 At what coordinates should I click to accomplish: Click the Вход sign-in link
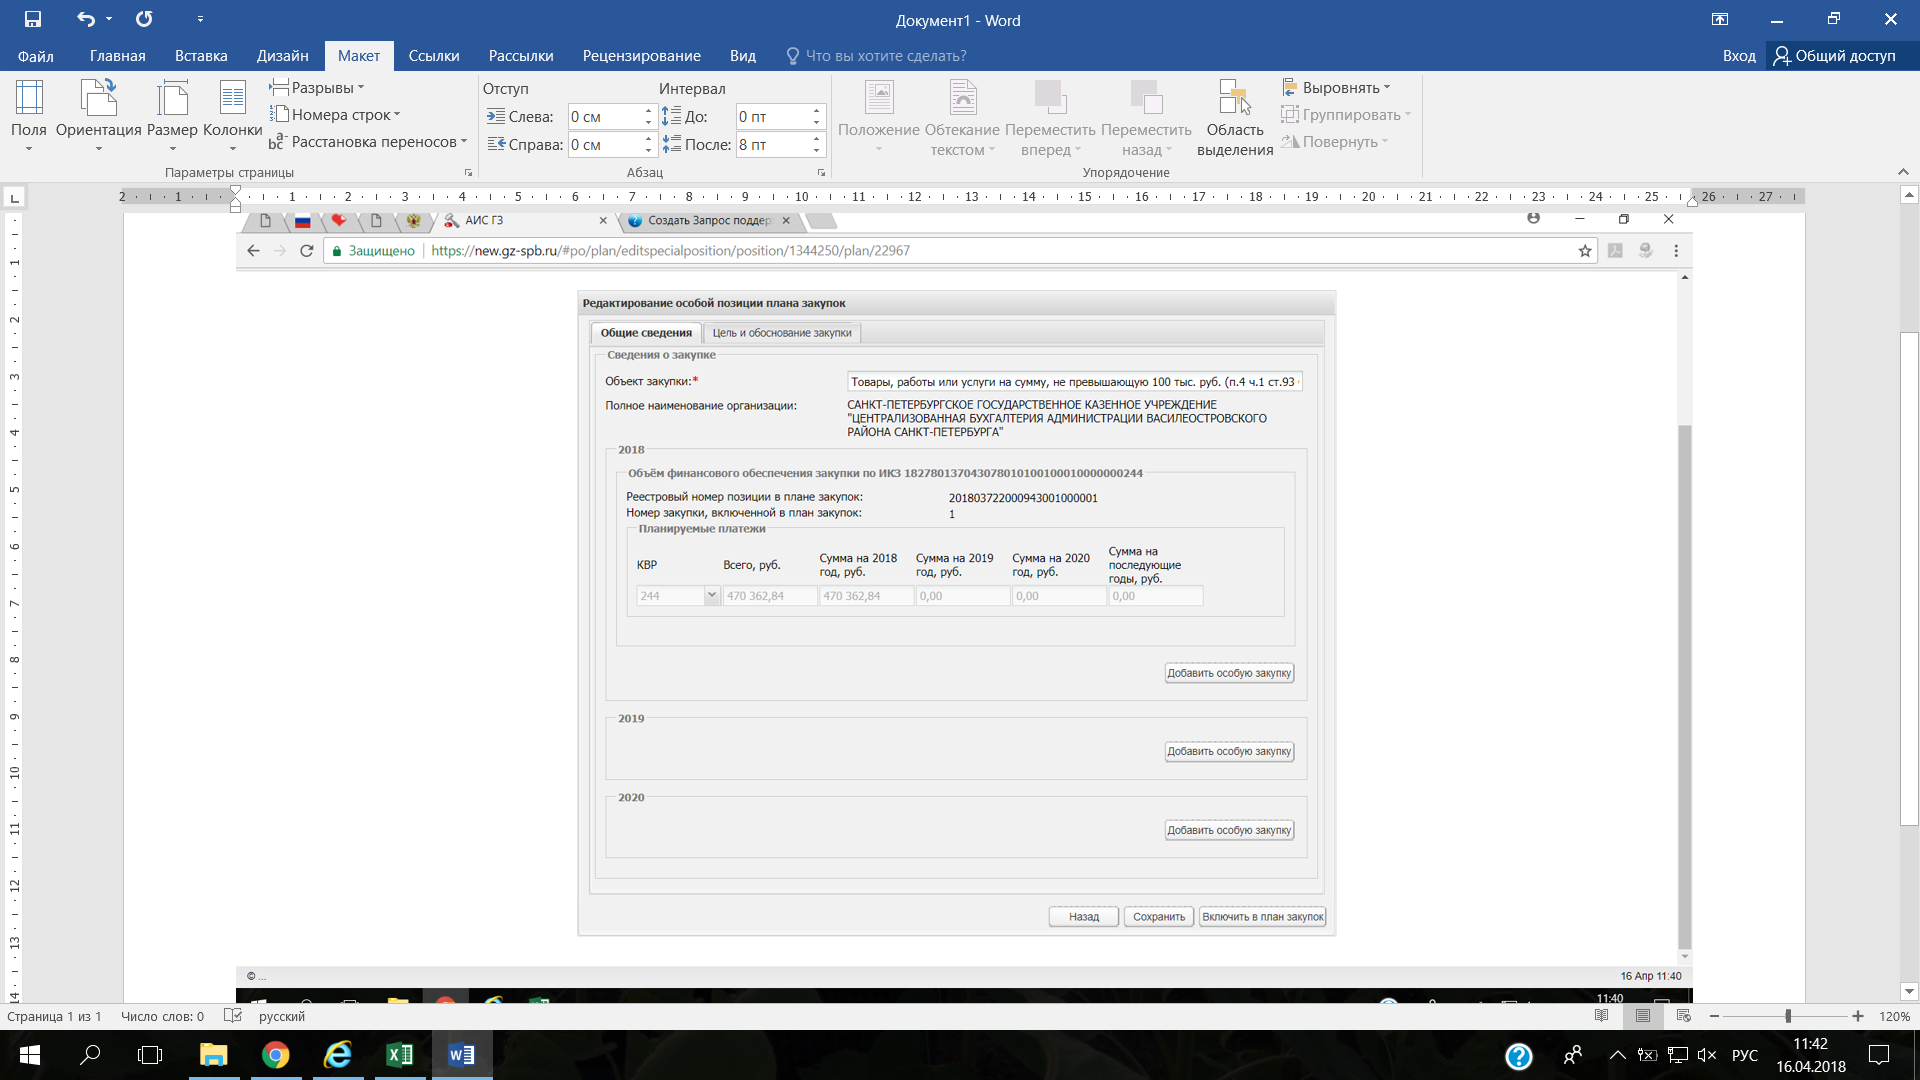tap(1739, 56)
